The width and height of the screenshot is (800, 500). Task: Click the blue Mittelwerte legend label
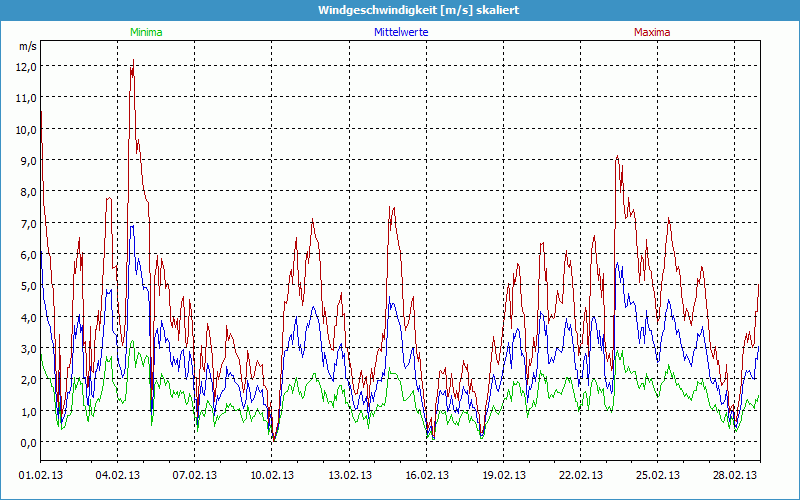click(401, 32)
